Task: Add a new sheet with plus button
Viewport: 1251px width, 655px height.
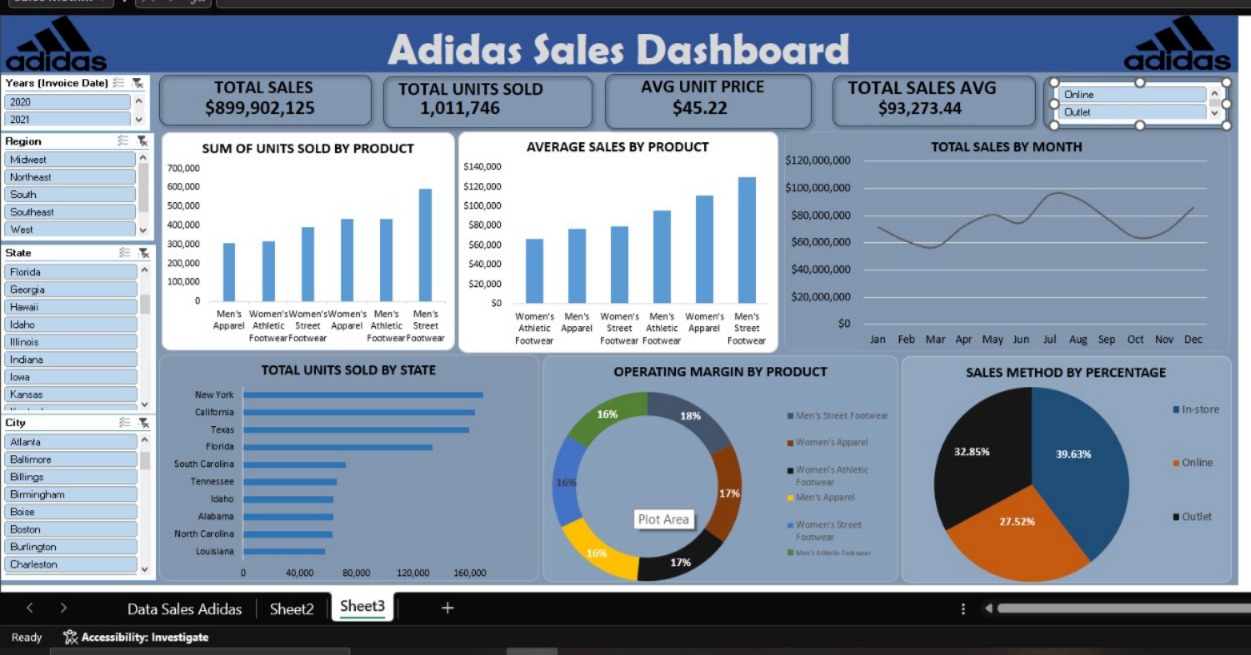Action: tap(447, 607)
